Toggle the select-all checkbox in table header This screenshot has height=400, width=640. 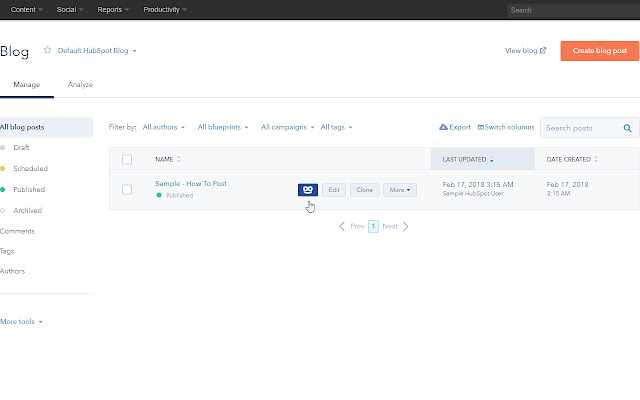coord(127,159)
